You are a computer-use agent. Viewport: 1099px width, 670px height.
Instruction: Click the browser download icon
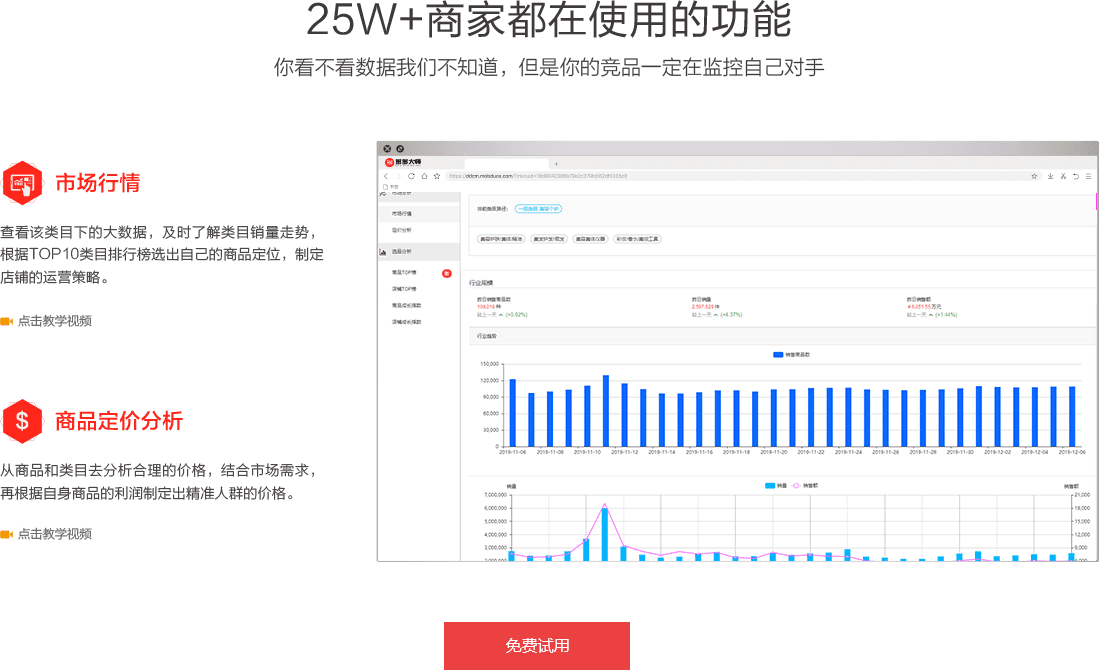point(1050,176)
